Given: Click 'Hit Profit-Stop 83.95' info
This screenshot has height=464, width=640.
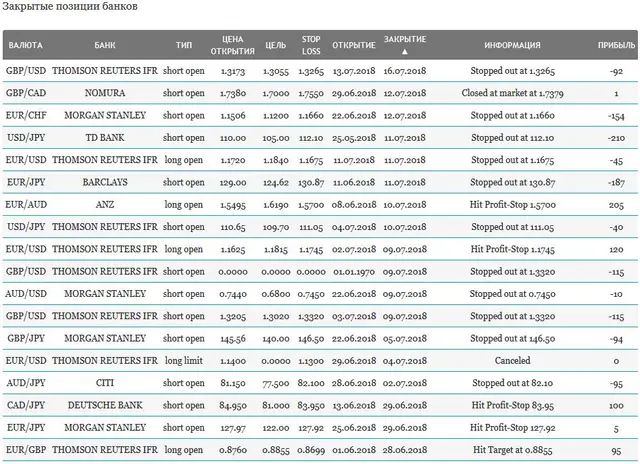Looking at the screenshot, I should tap(512, 405).
